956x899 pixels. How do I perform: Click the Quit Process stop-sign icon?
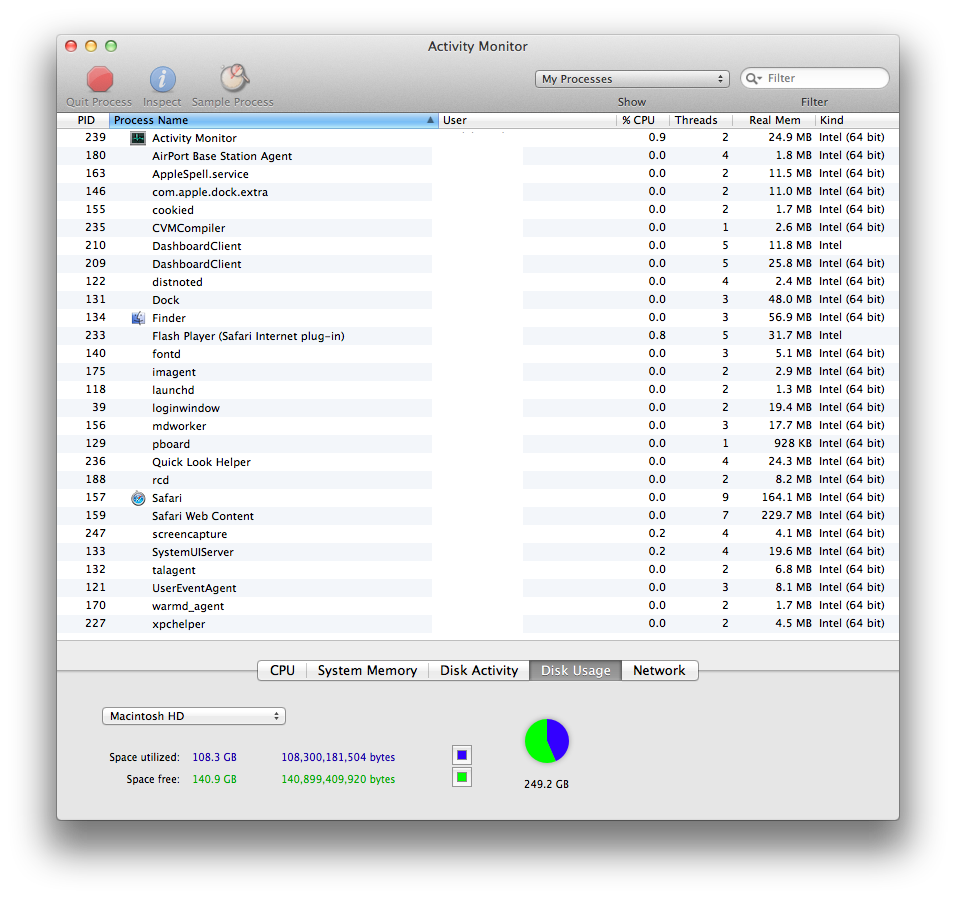(x=99, y=79)
